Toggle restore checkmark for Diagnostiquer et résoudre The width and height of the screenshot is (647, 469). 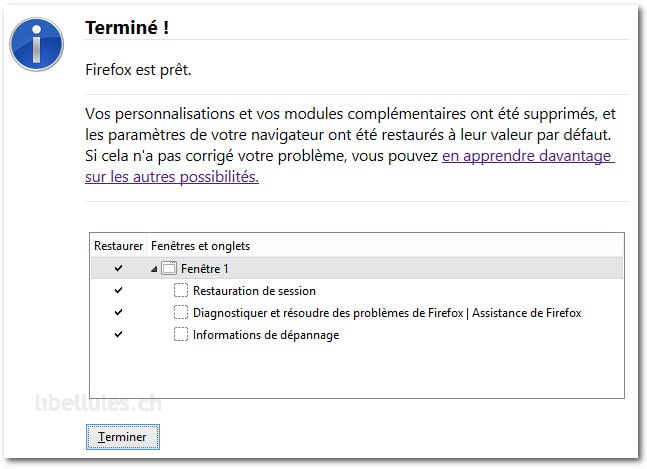tap(118, 312)
